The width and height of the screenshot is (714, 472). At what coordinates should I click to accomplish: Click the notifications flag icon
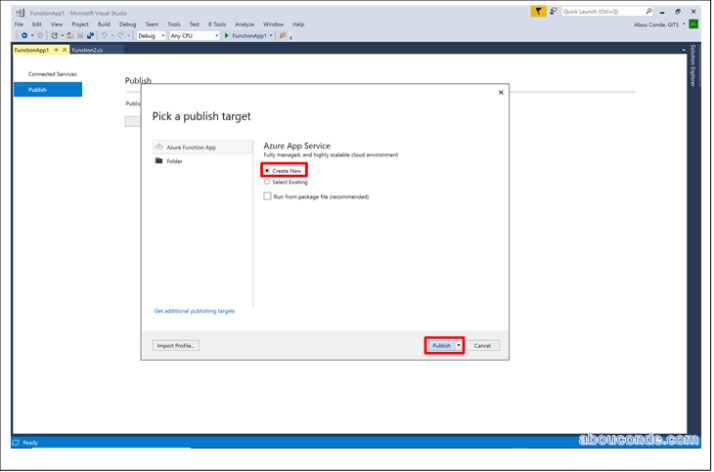click(x=539, y=11)
